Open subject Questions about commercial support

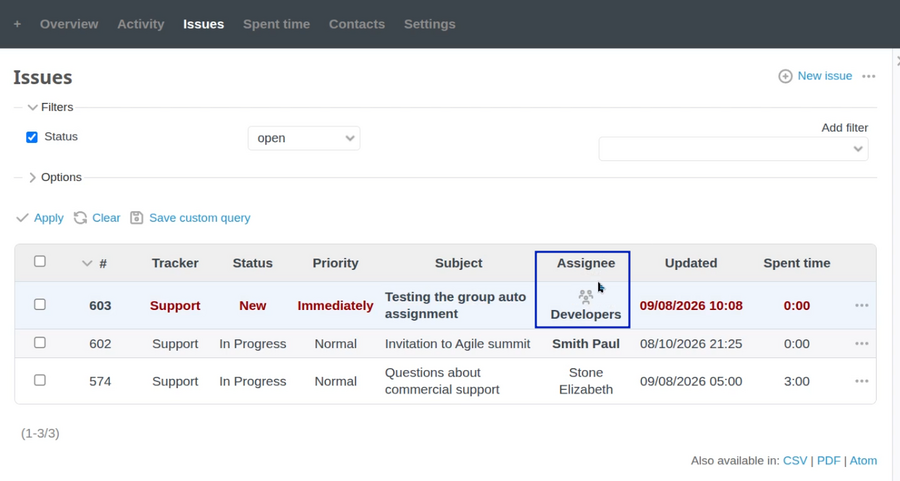[x=442, y=381]
